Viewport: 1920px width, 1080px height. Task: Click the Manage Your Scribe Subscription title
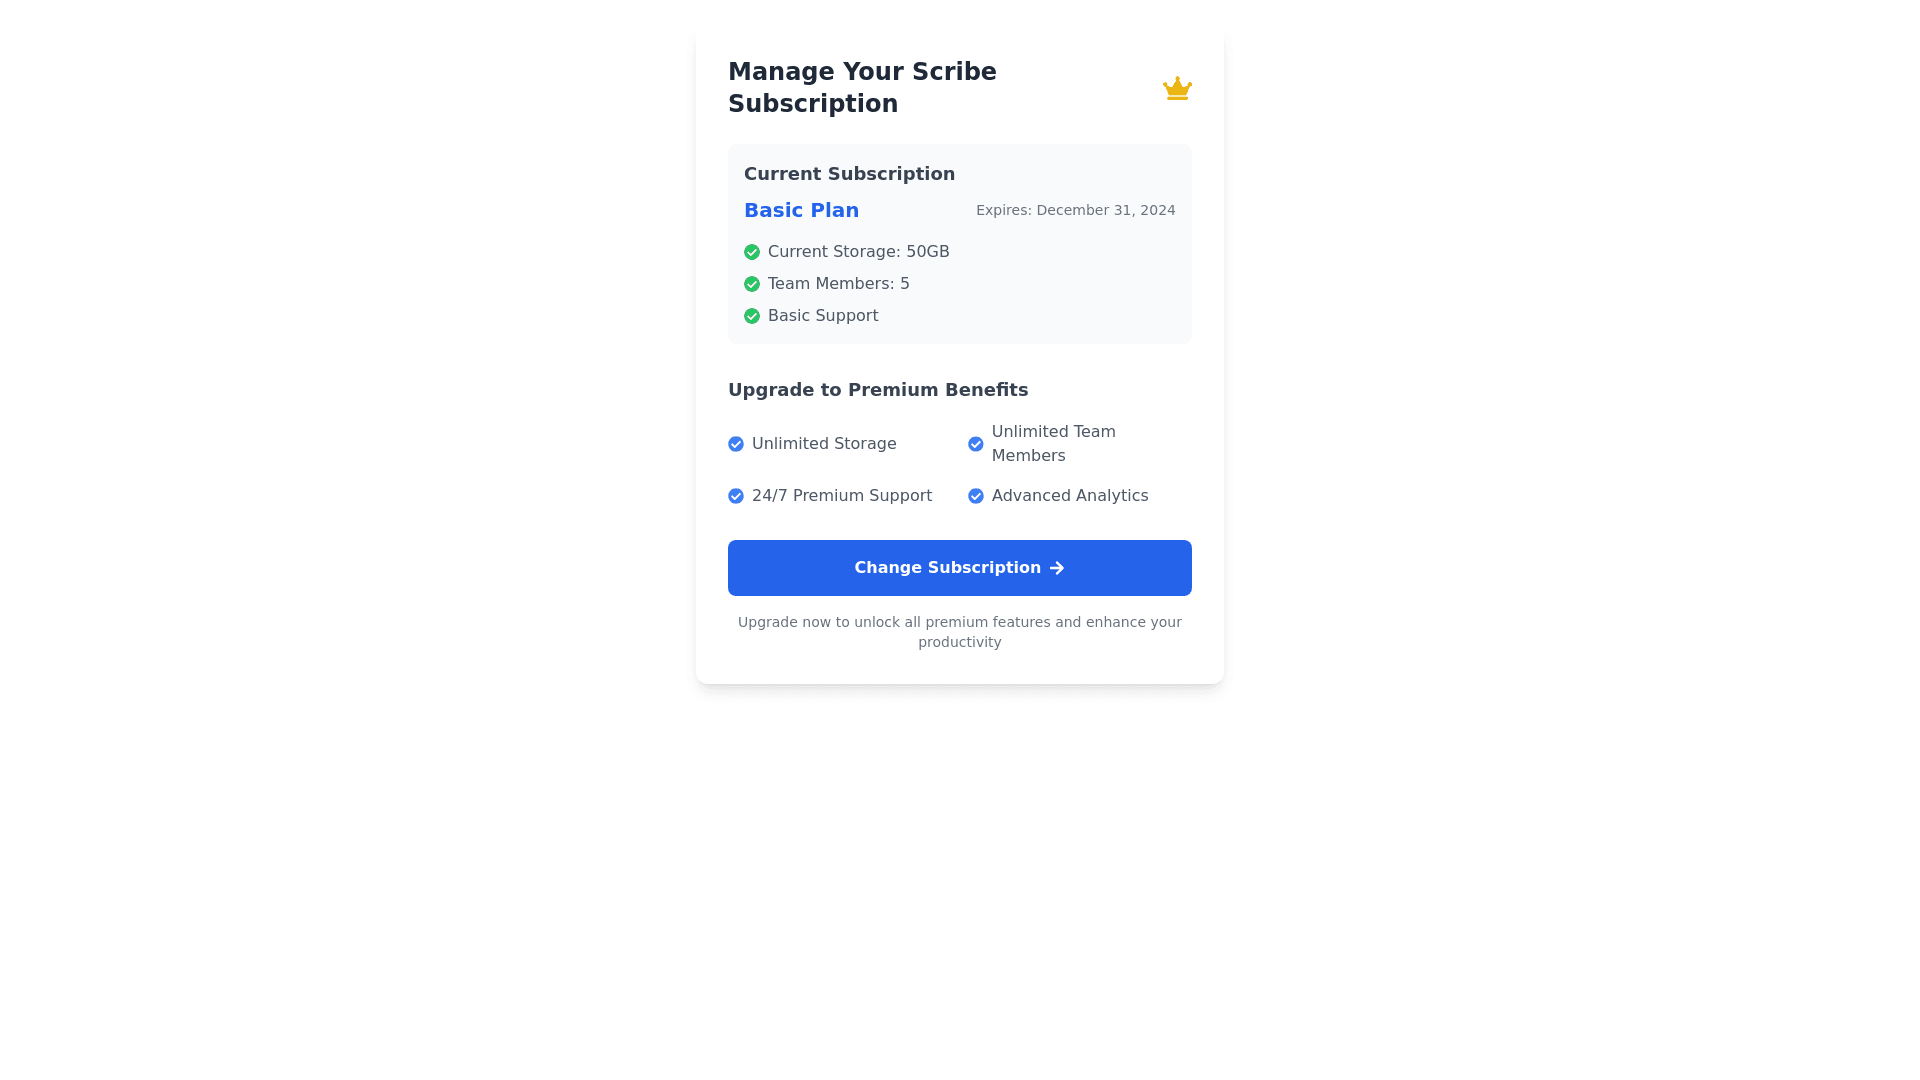coord(862,88)
